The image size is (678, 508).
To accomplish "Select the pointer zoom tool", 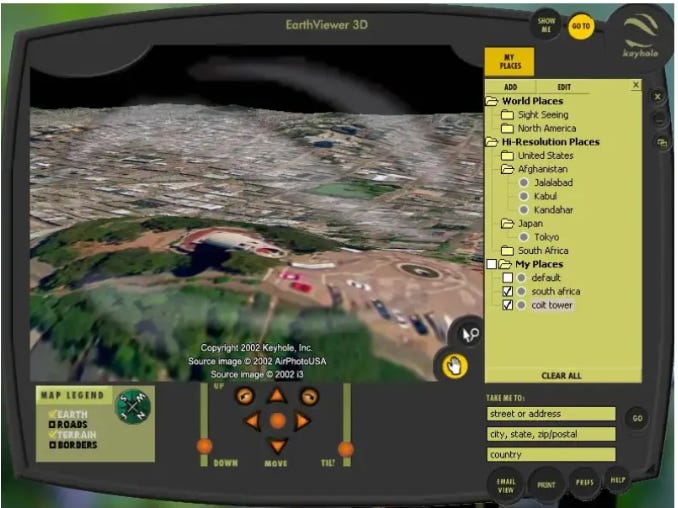I will [x=470, y=334].
